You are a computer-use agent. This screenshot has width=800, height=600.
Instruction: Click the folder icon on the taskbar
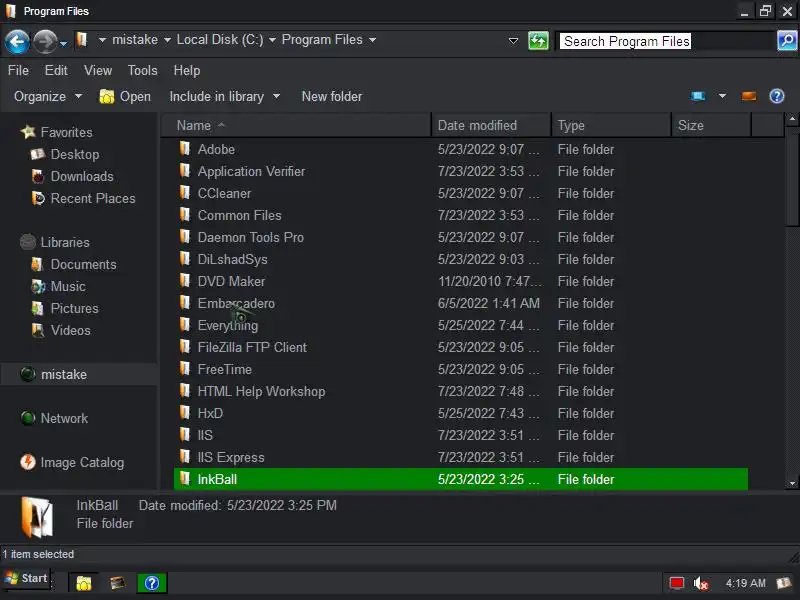[x=84, y=583]
